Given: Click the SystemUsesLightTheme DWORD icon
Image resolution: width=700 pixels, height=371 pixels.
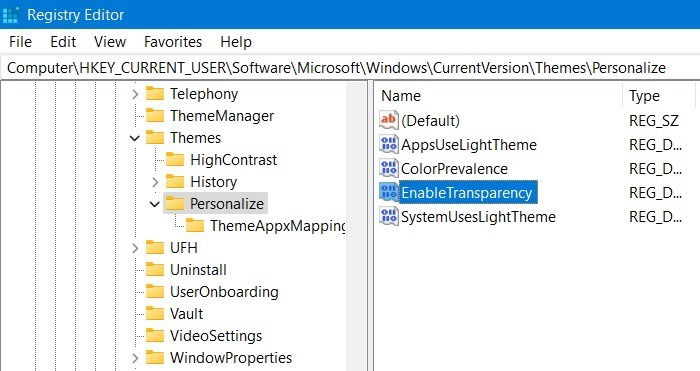Looking at the screenshot, I should click(x=388, y=217).
